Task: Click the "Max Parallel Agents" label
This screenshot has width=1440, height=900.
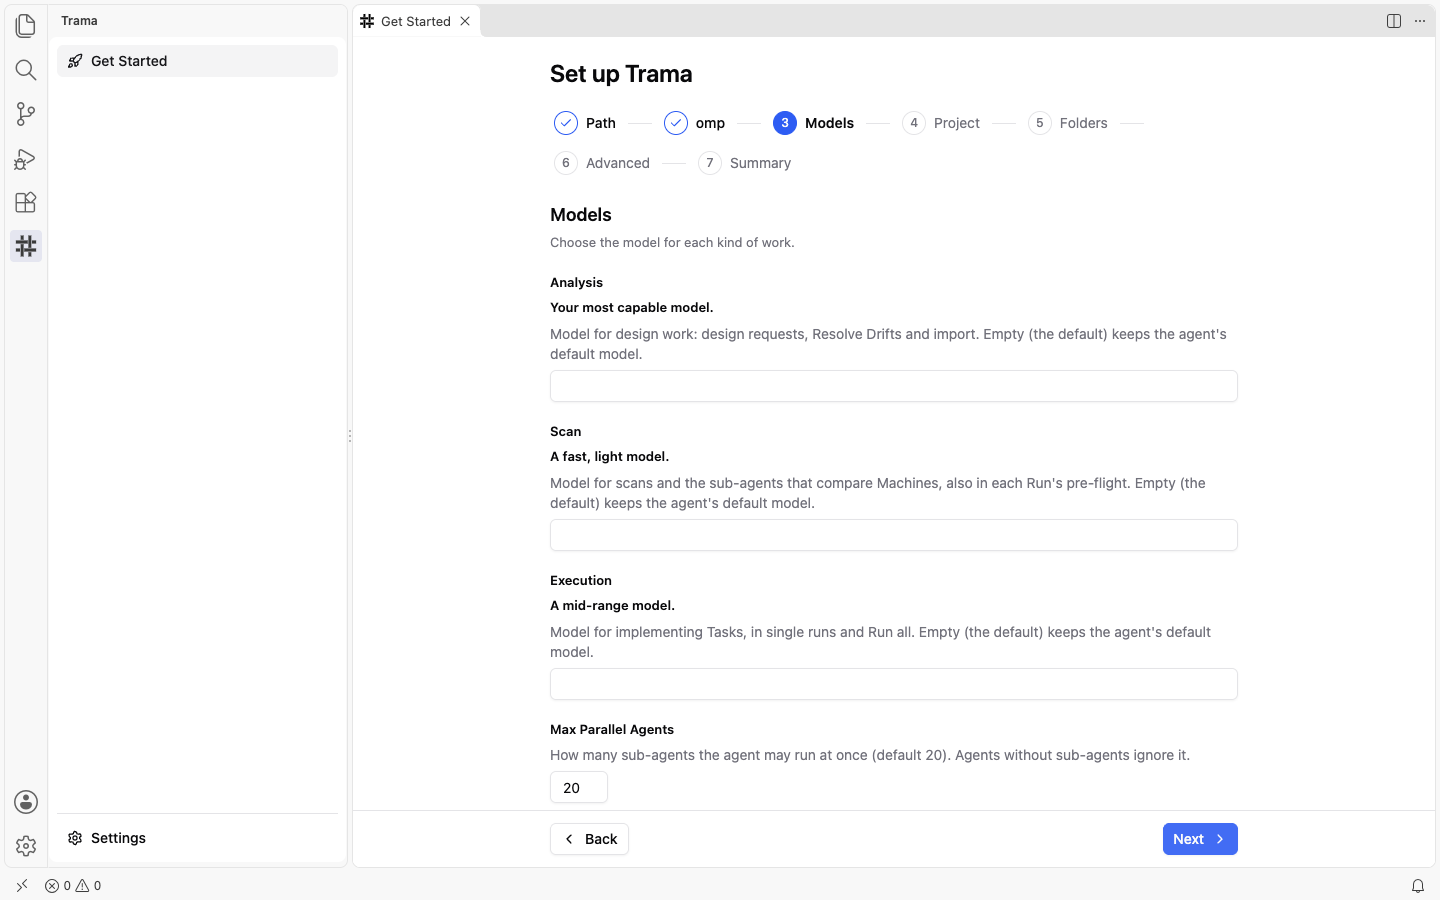Action: (612, 730)
